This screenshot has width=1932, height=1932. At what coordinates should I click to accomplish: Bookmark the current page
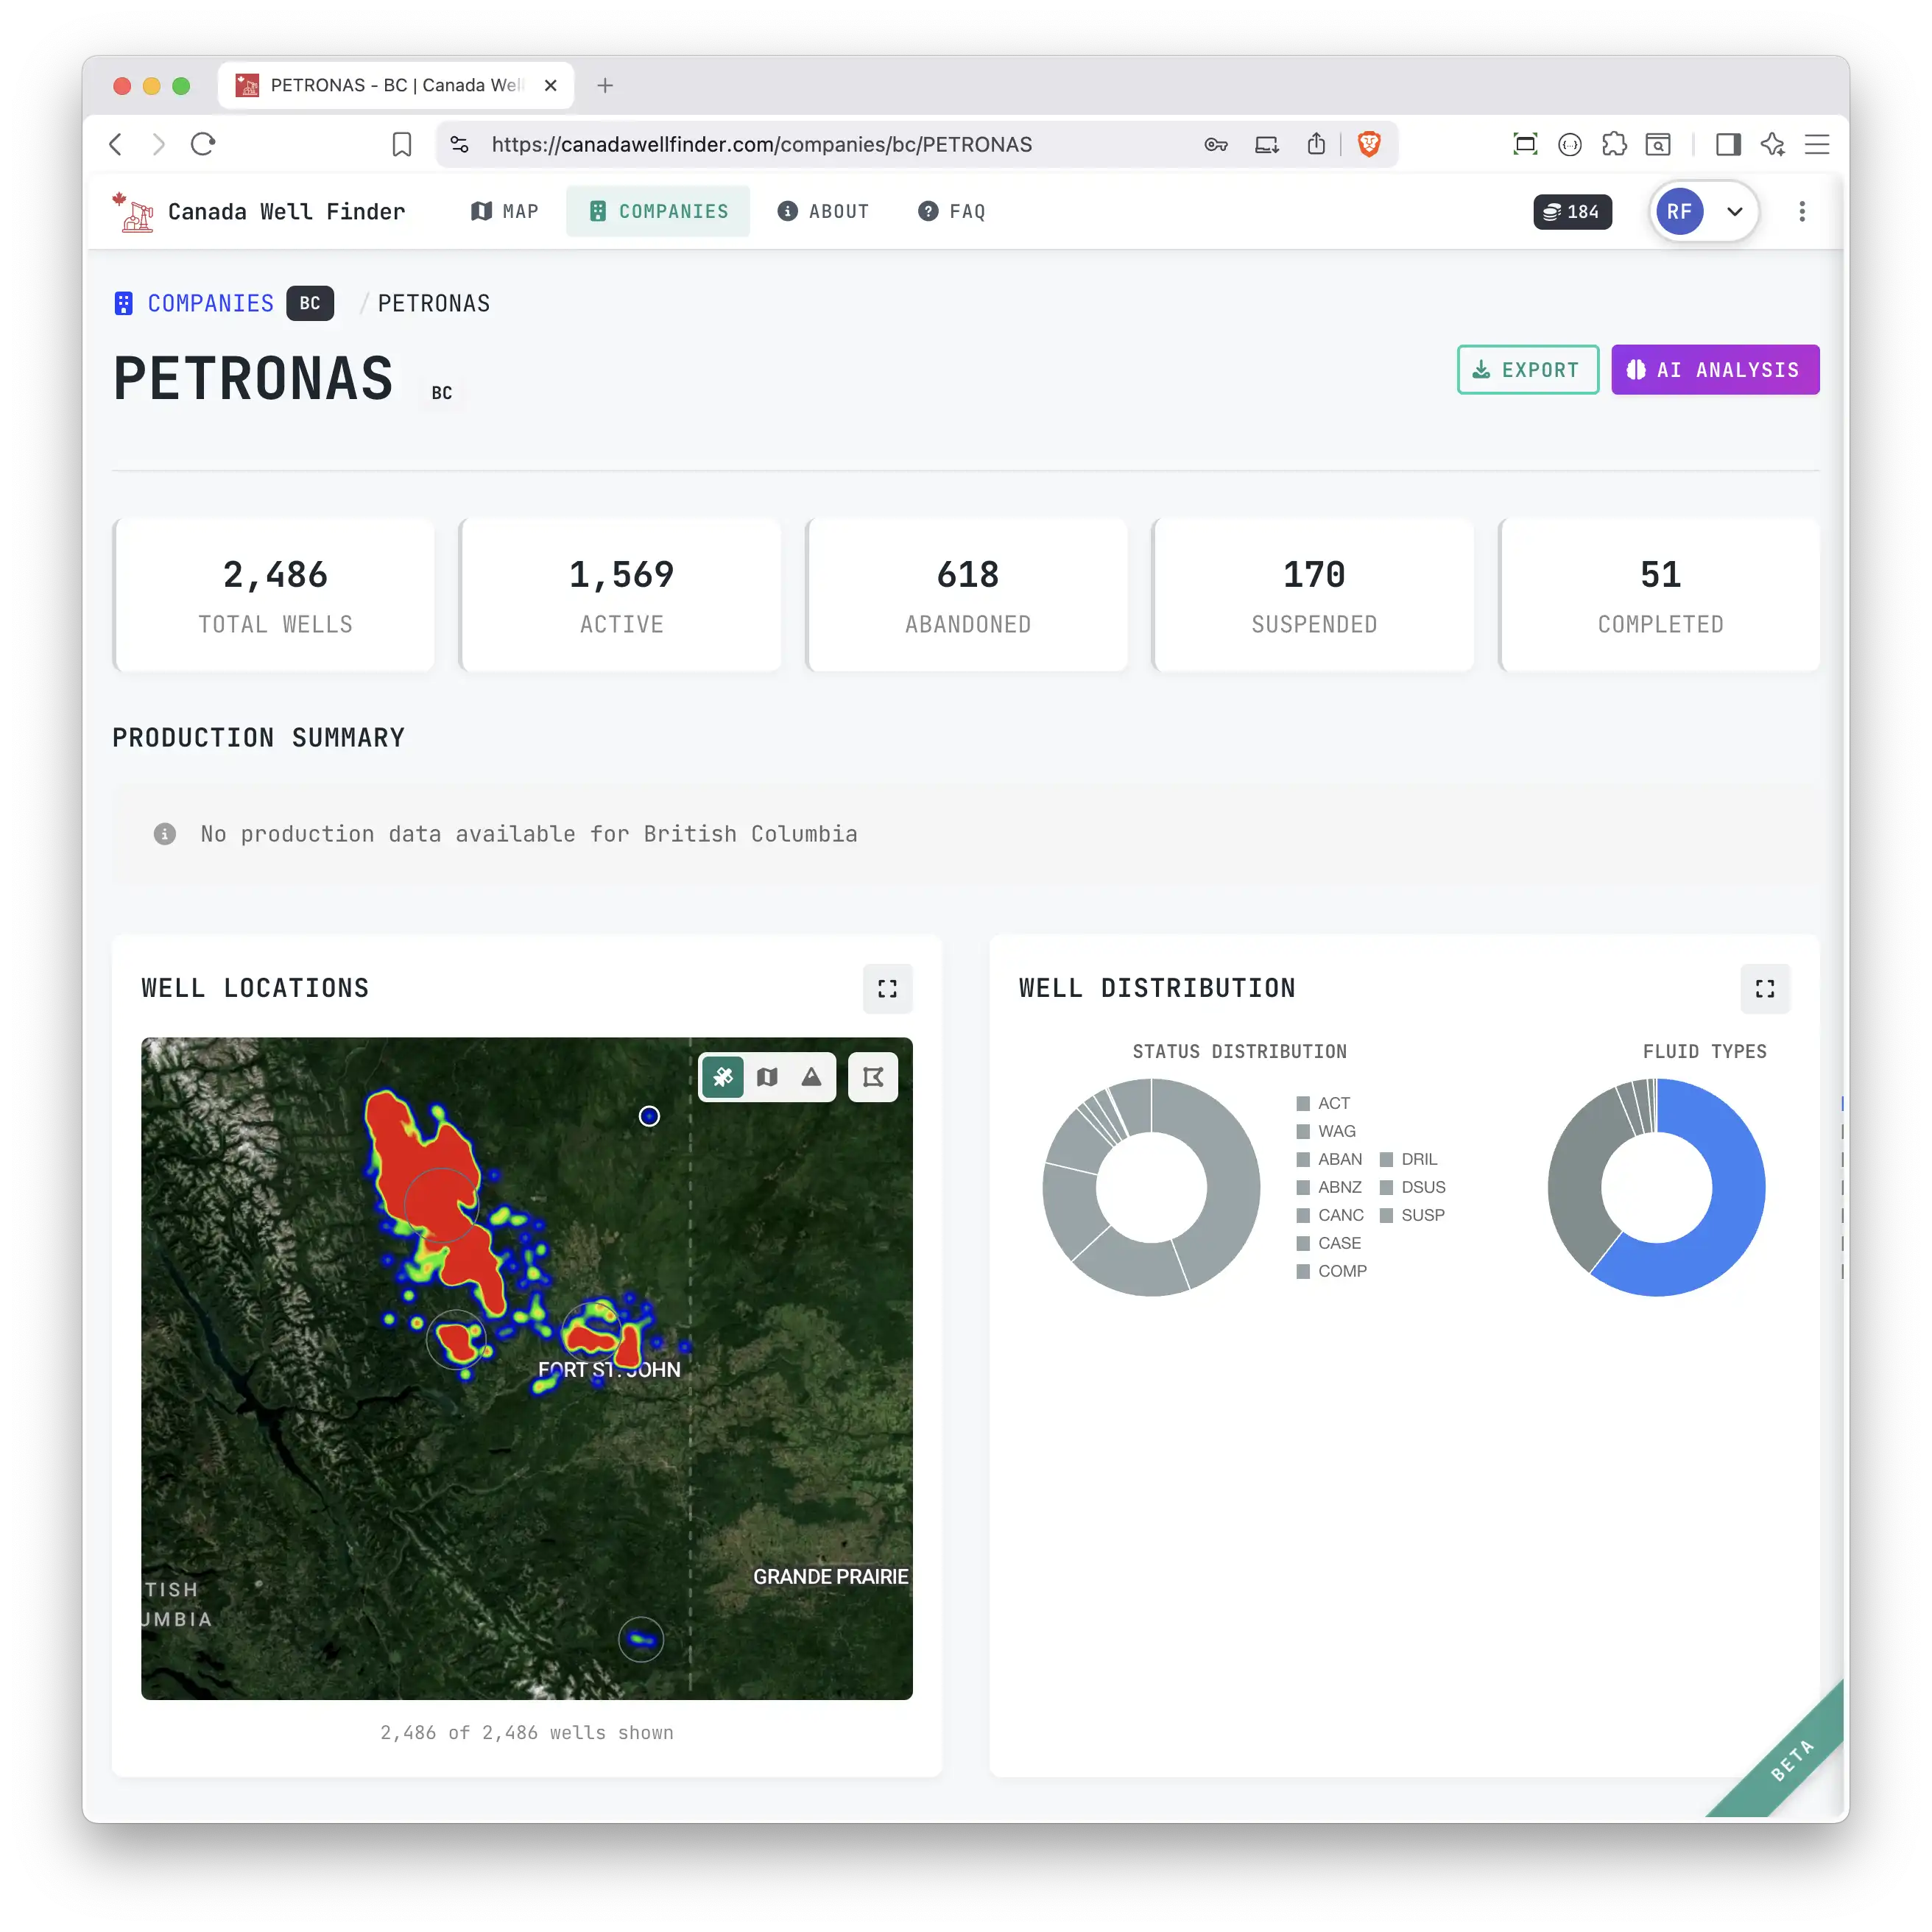[x=401, y=144]
